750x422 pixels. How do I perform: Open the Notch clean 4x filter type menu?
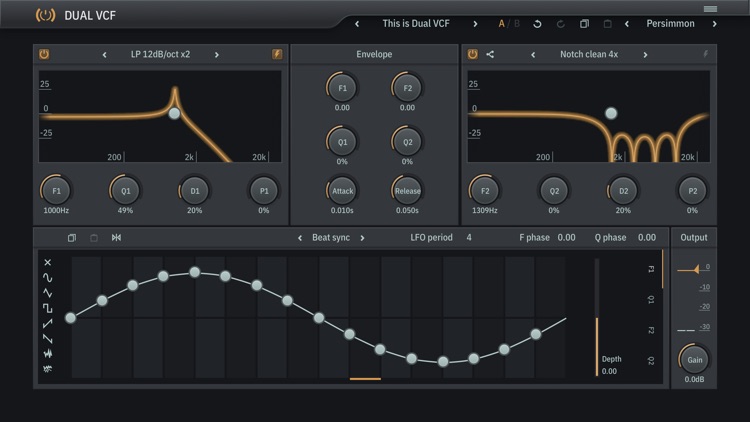tap(589, 55)
